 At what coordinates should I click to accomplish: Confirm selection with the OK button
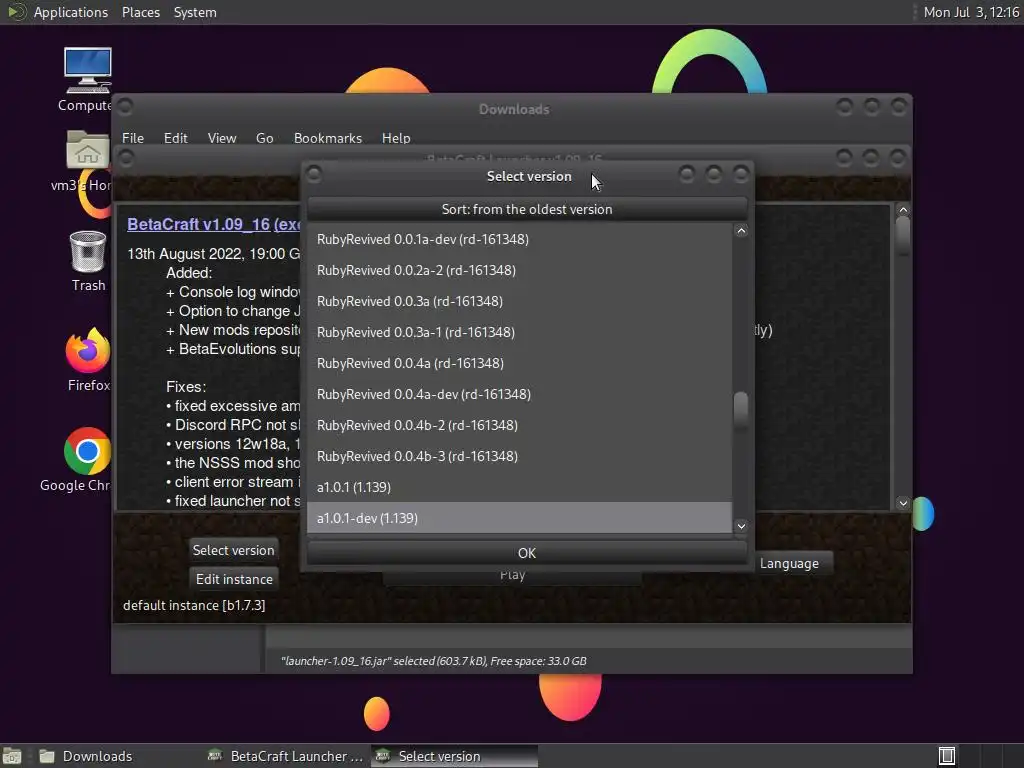[527, 553]
